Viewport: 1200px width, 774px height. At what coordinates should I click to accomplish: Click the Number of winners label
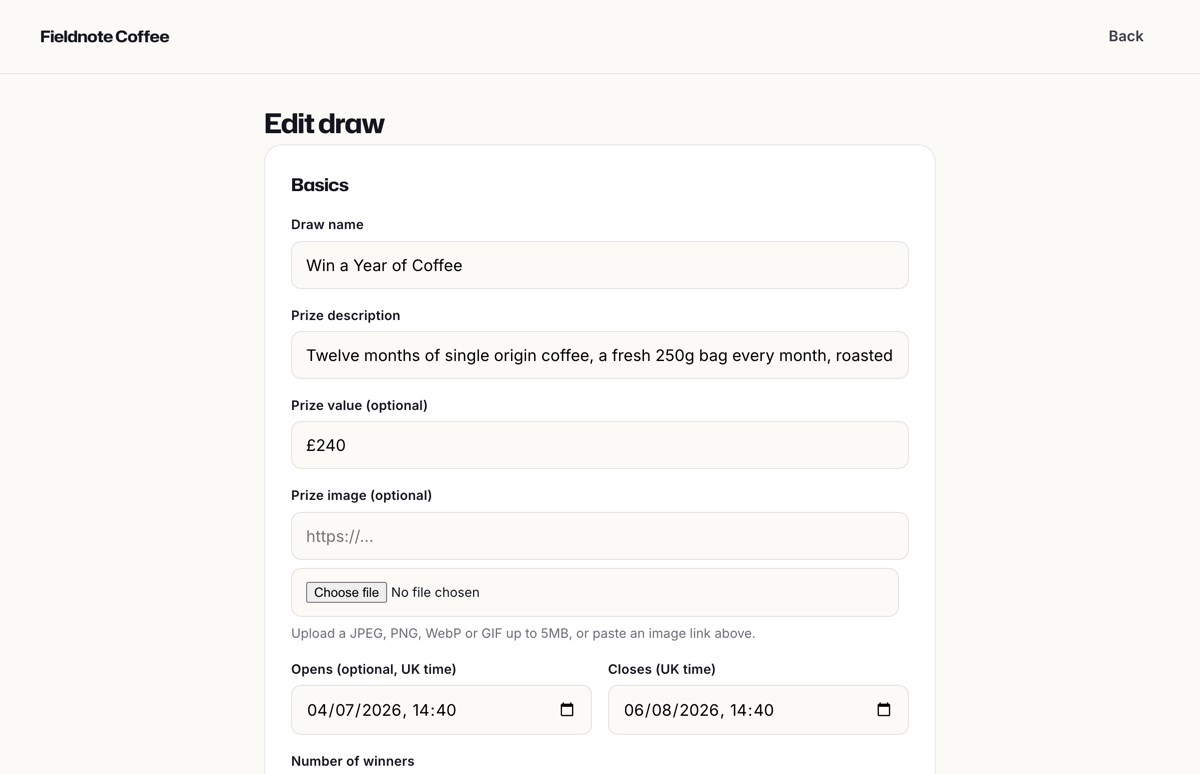[x=352, y=761]
